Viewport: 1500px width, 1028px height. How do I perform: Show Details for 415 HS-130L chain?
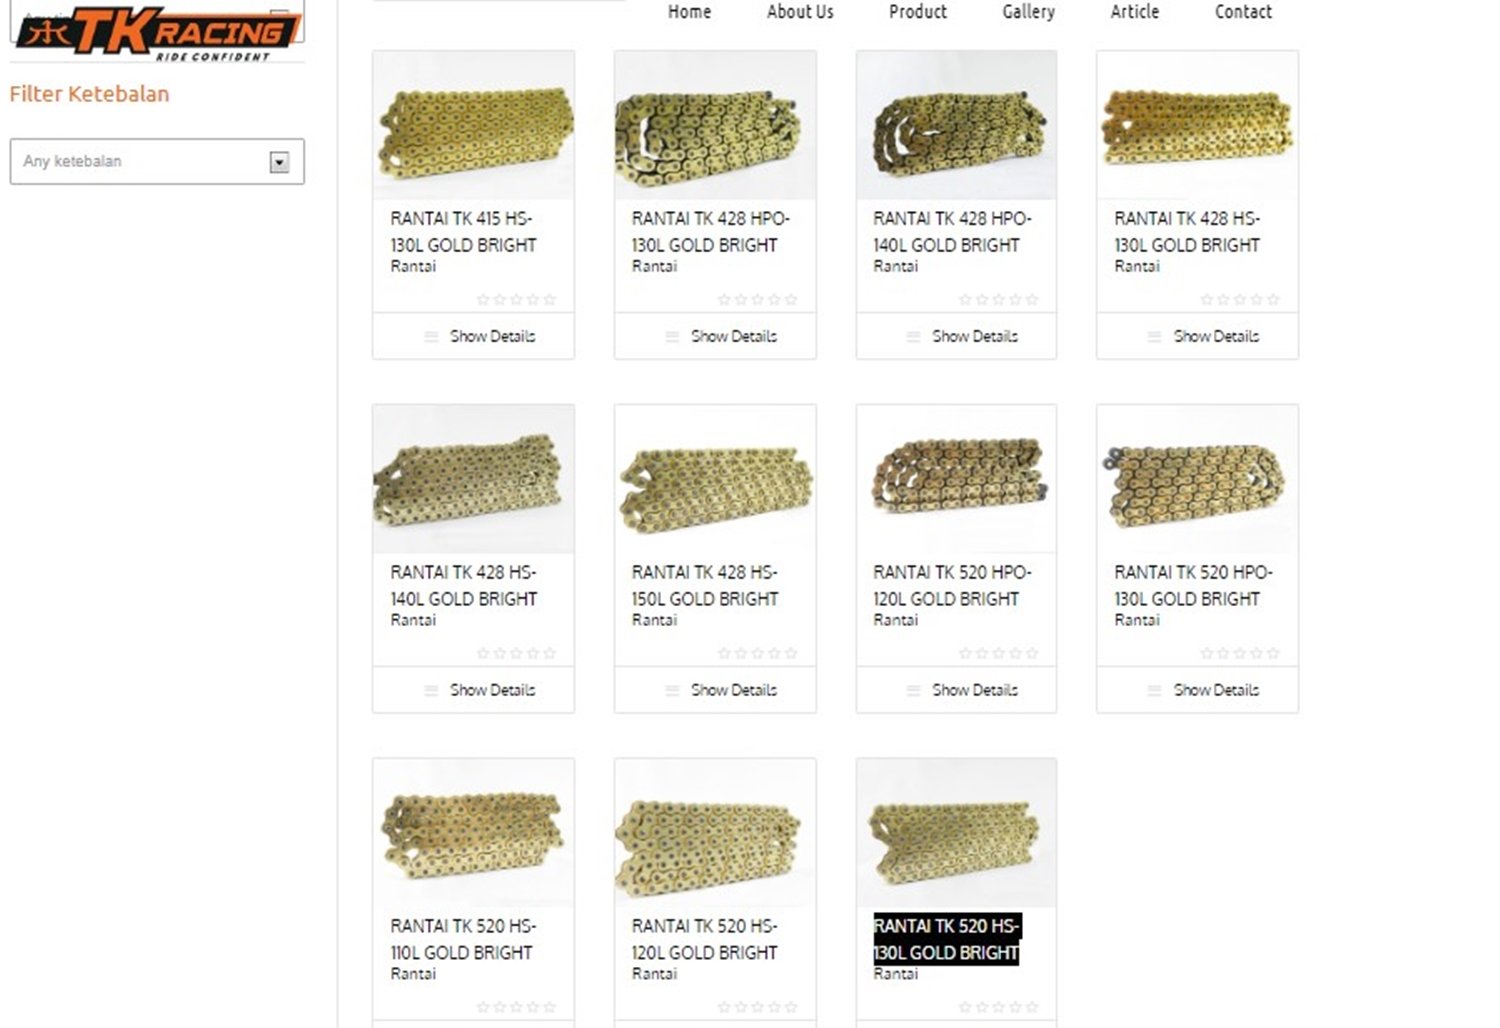[492, 336]
